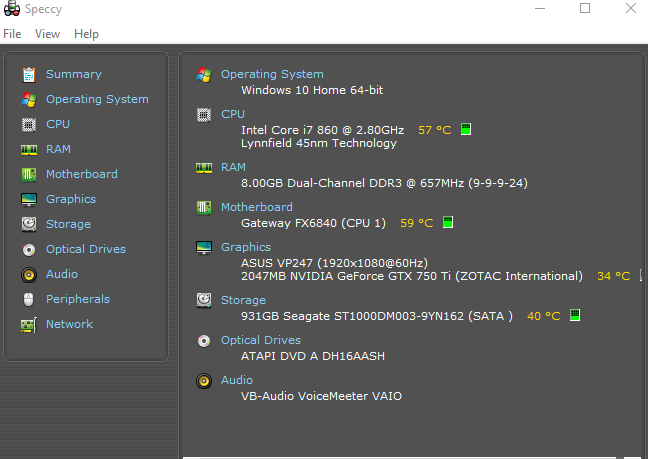648x459 pixels.
Task: Click the Optical Drives disc icon in sidebar
Action: (29, 249)
